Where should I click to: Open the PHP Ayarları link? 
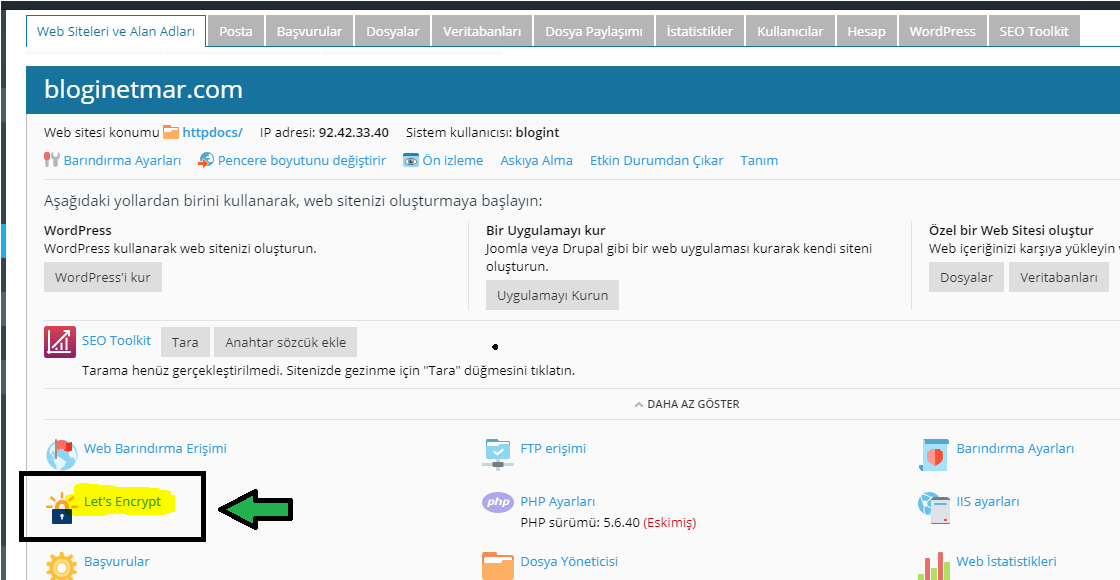pyautogui.click(x=557, y=501)
